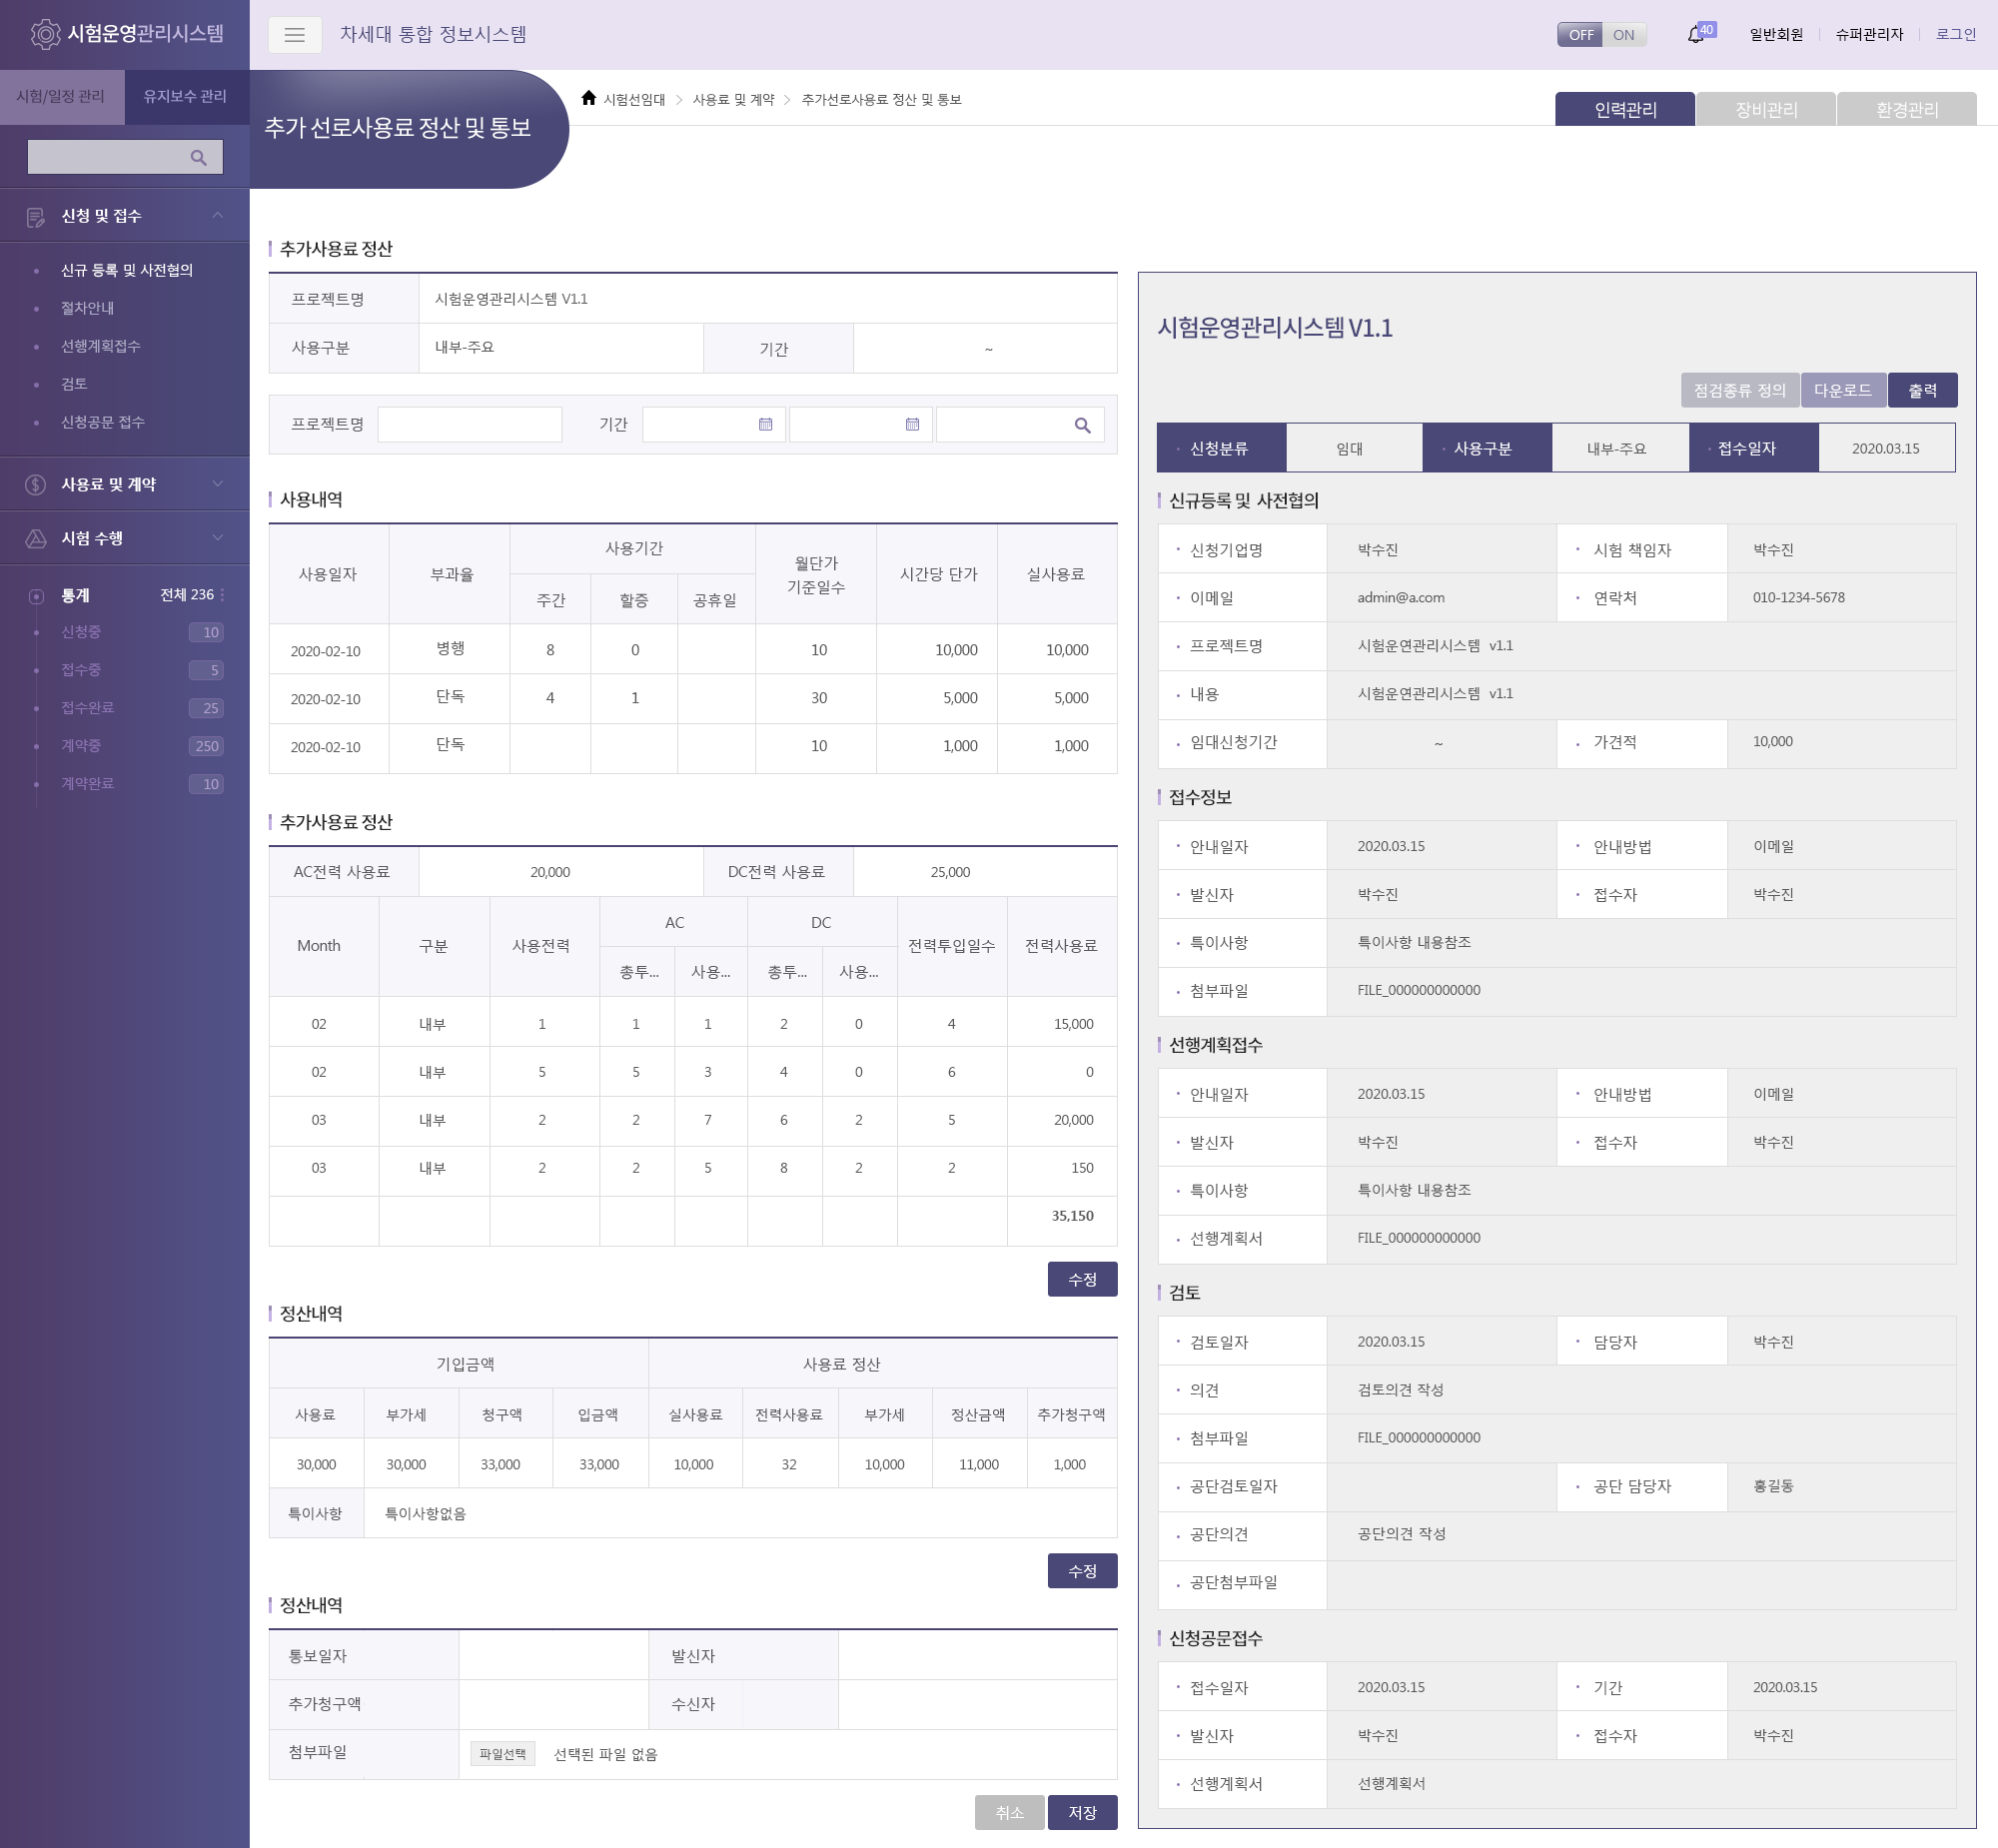Select the 환경관리 tab
Image resolution: width=1998 pixels, height=1848 pixels.
point(1907,109)
